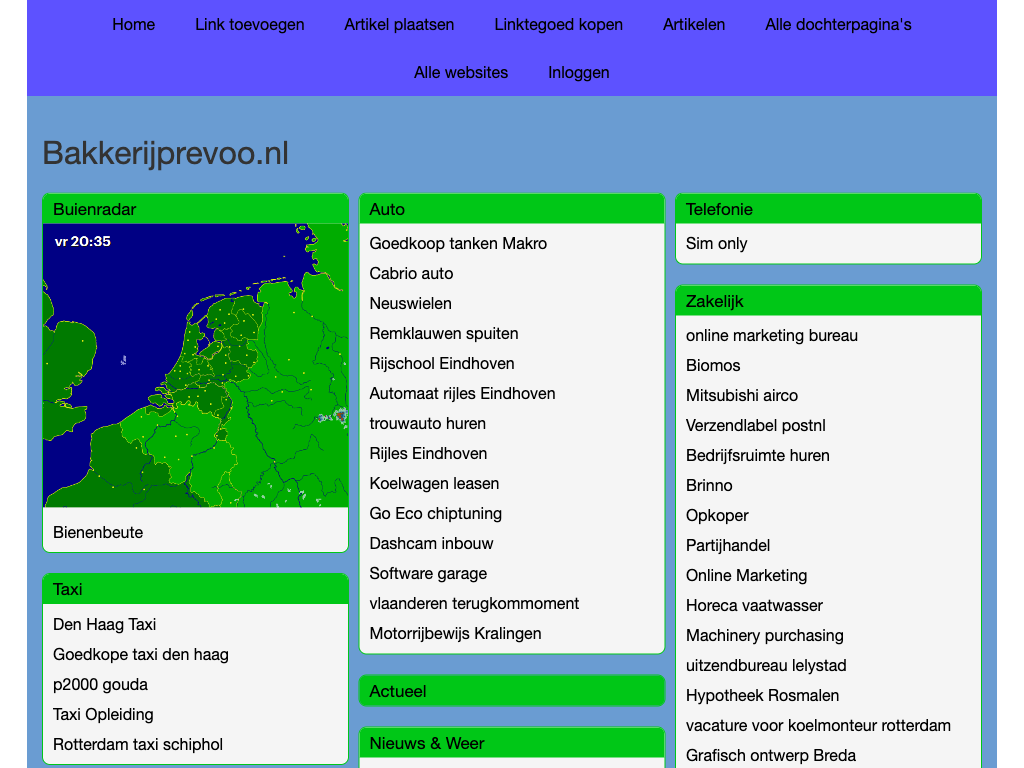Open the Bienenbeute link

pyautogui.click(x=98, y=532)
